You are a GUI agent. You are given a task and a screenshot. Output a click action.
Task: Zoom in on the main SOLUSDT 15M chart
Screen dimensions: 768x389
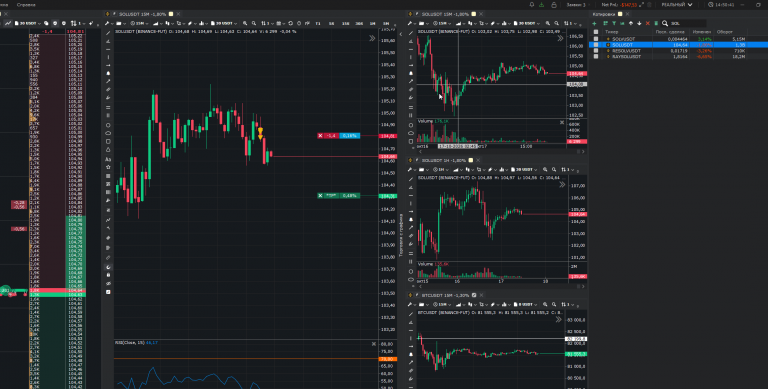(x=245, y=23)
